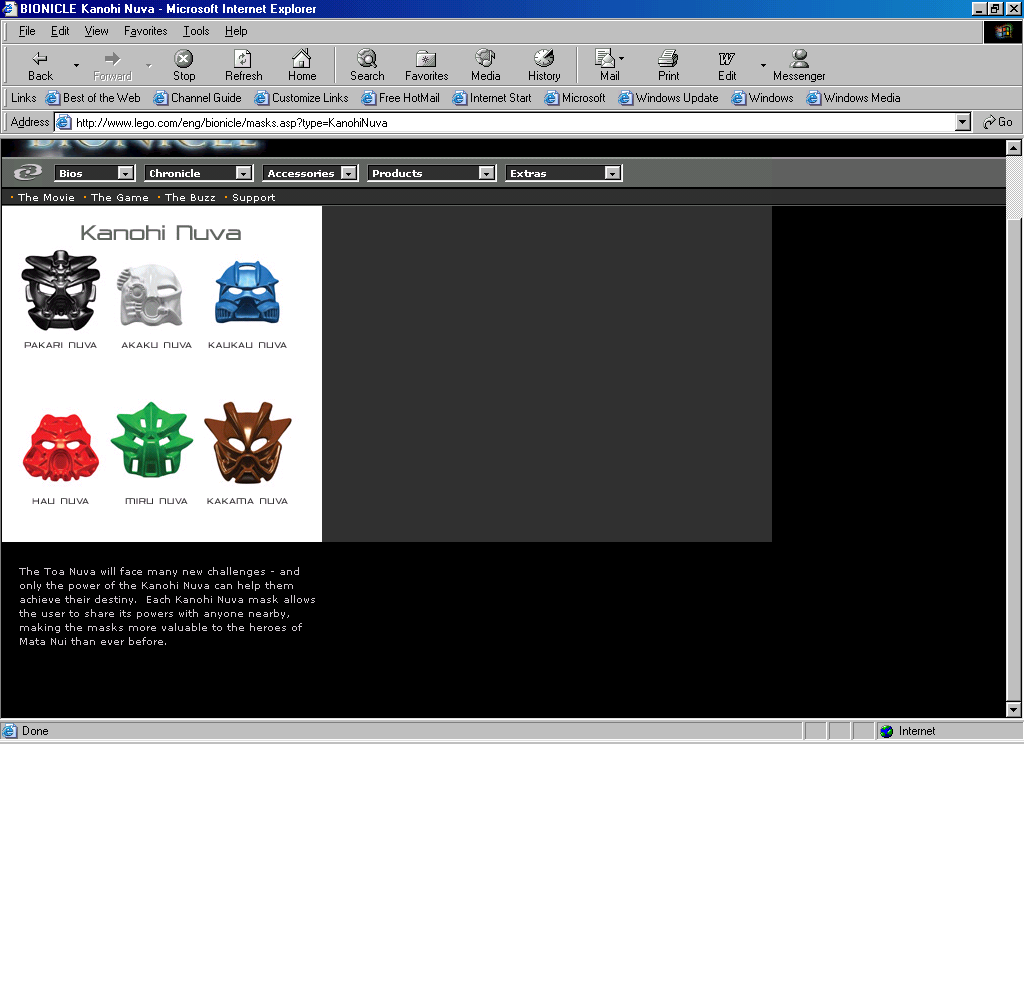The height and width of the screenshot is (1000, 1024).
Task: Open the Edit menu in menu bar
Action: [60, 31]
